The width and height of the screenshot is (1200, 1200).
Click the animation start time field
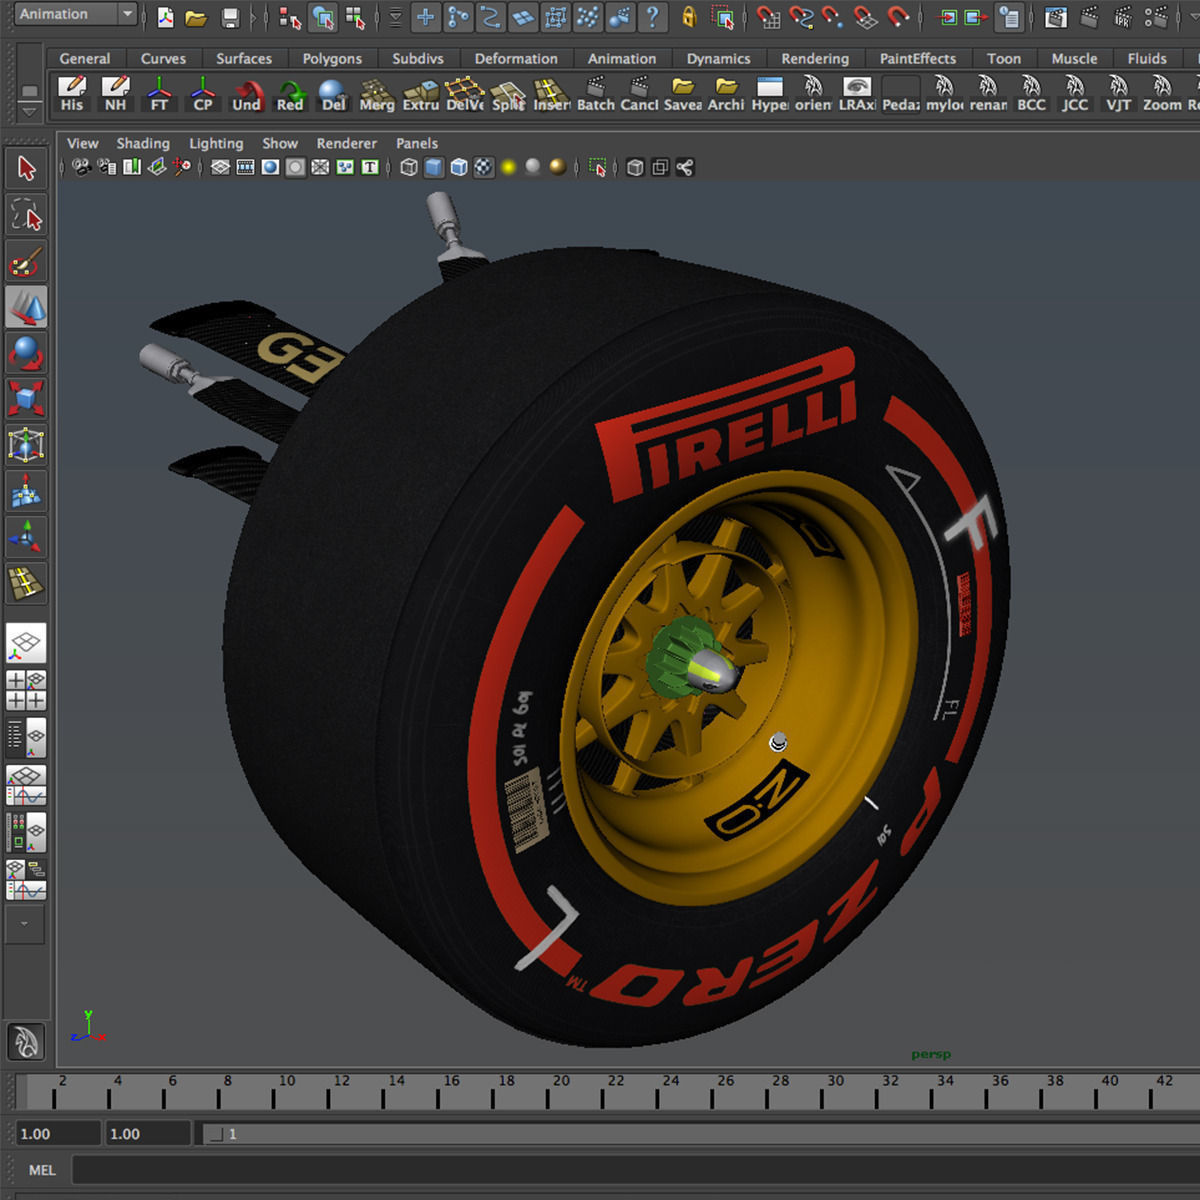(x=58, y=1134)
